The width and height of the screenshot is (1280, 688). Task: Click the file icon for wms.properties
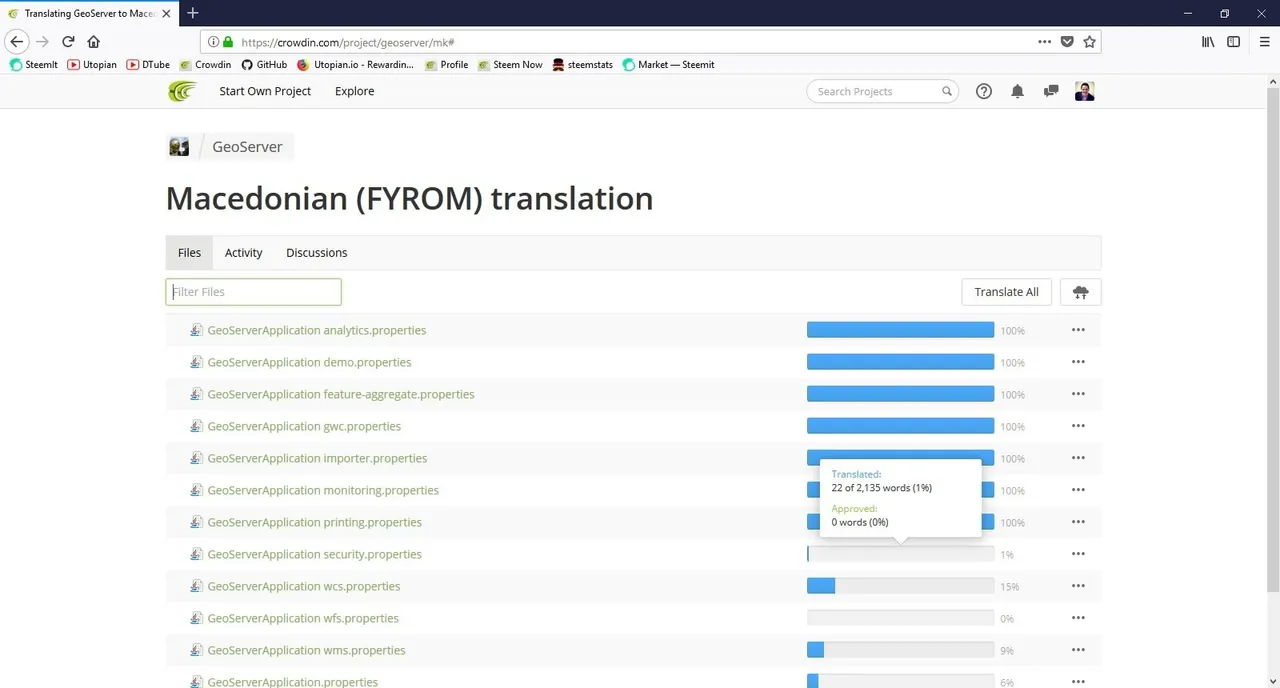[x=197, y=650]
